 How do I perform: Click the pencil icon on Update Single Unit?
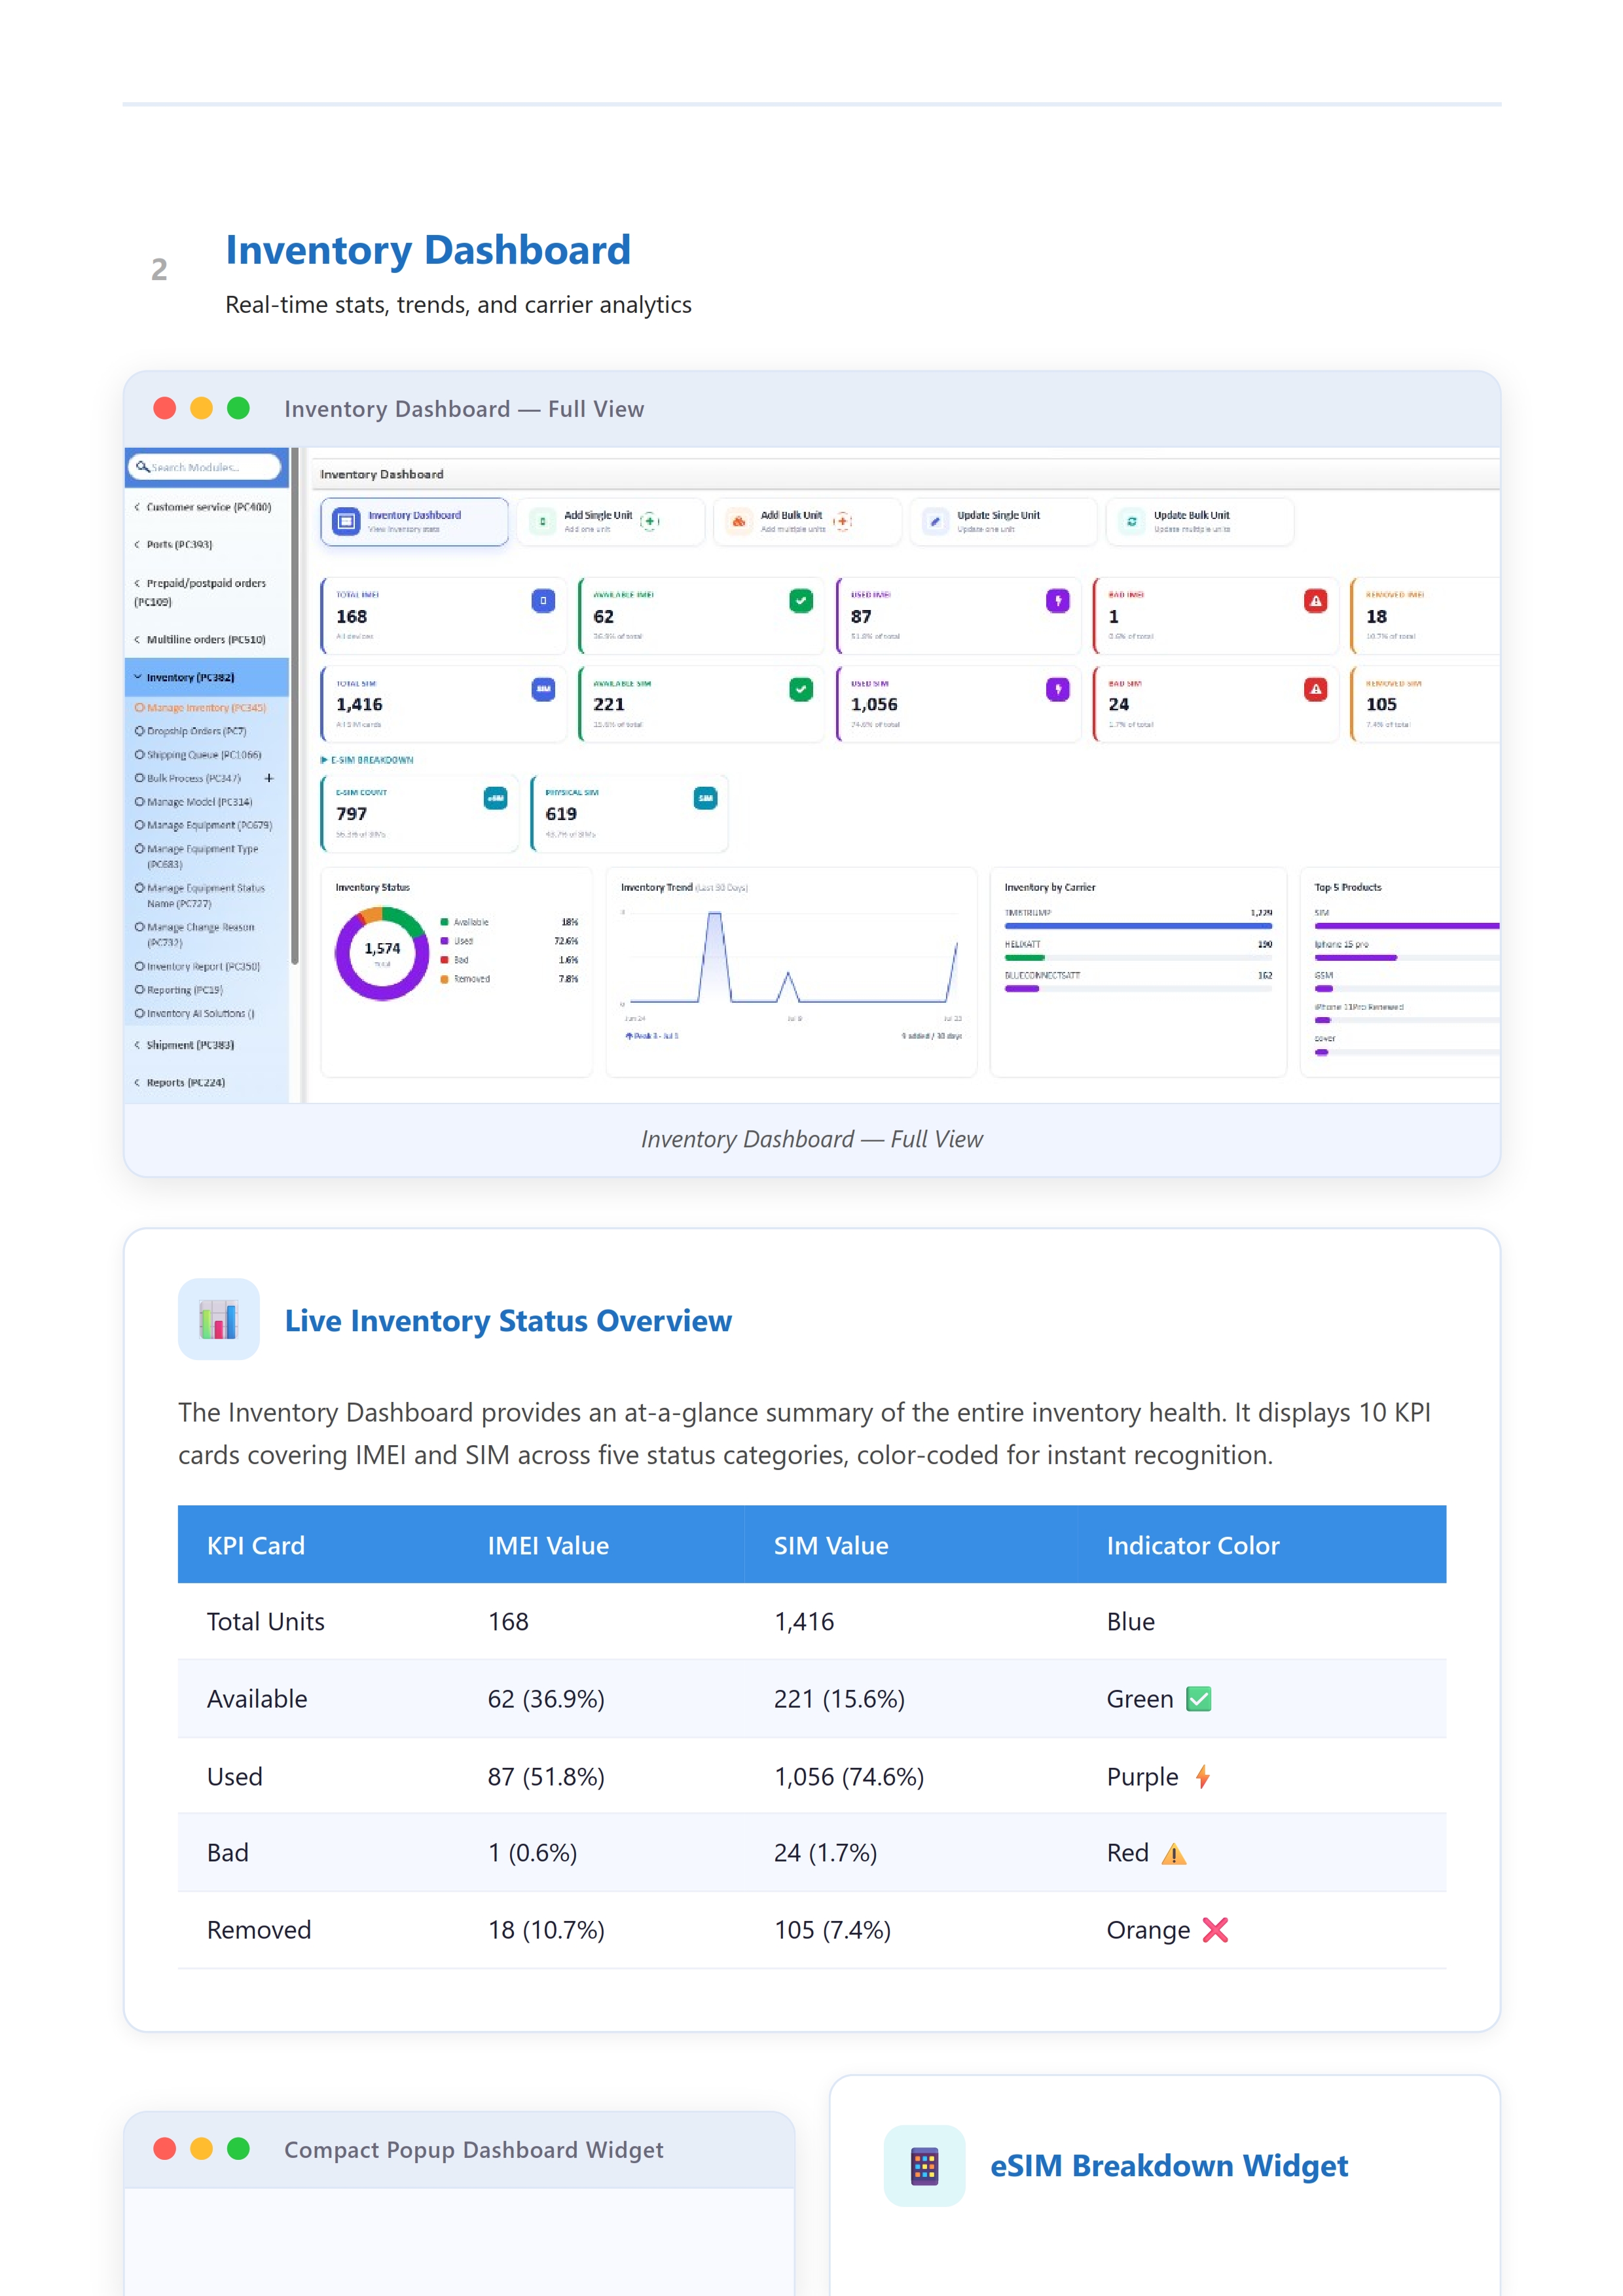[x=935, y=521]
